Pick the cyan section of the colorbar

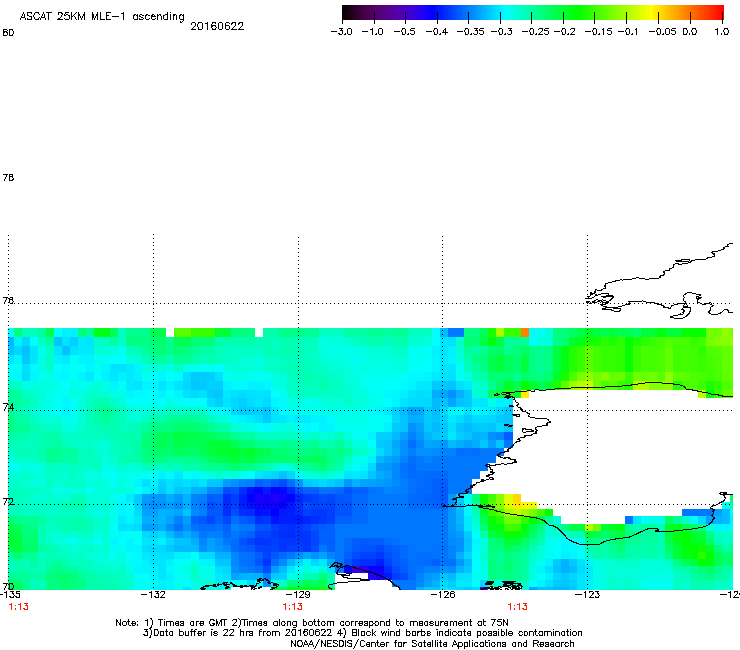507,12
